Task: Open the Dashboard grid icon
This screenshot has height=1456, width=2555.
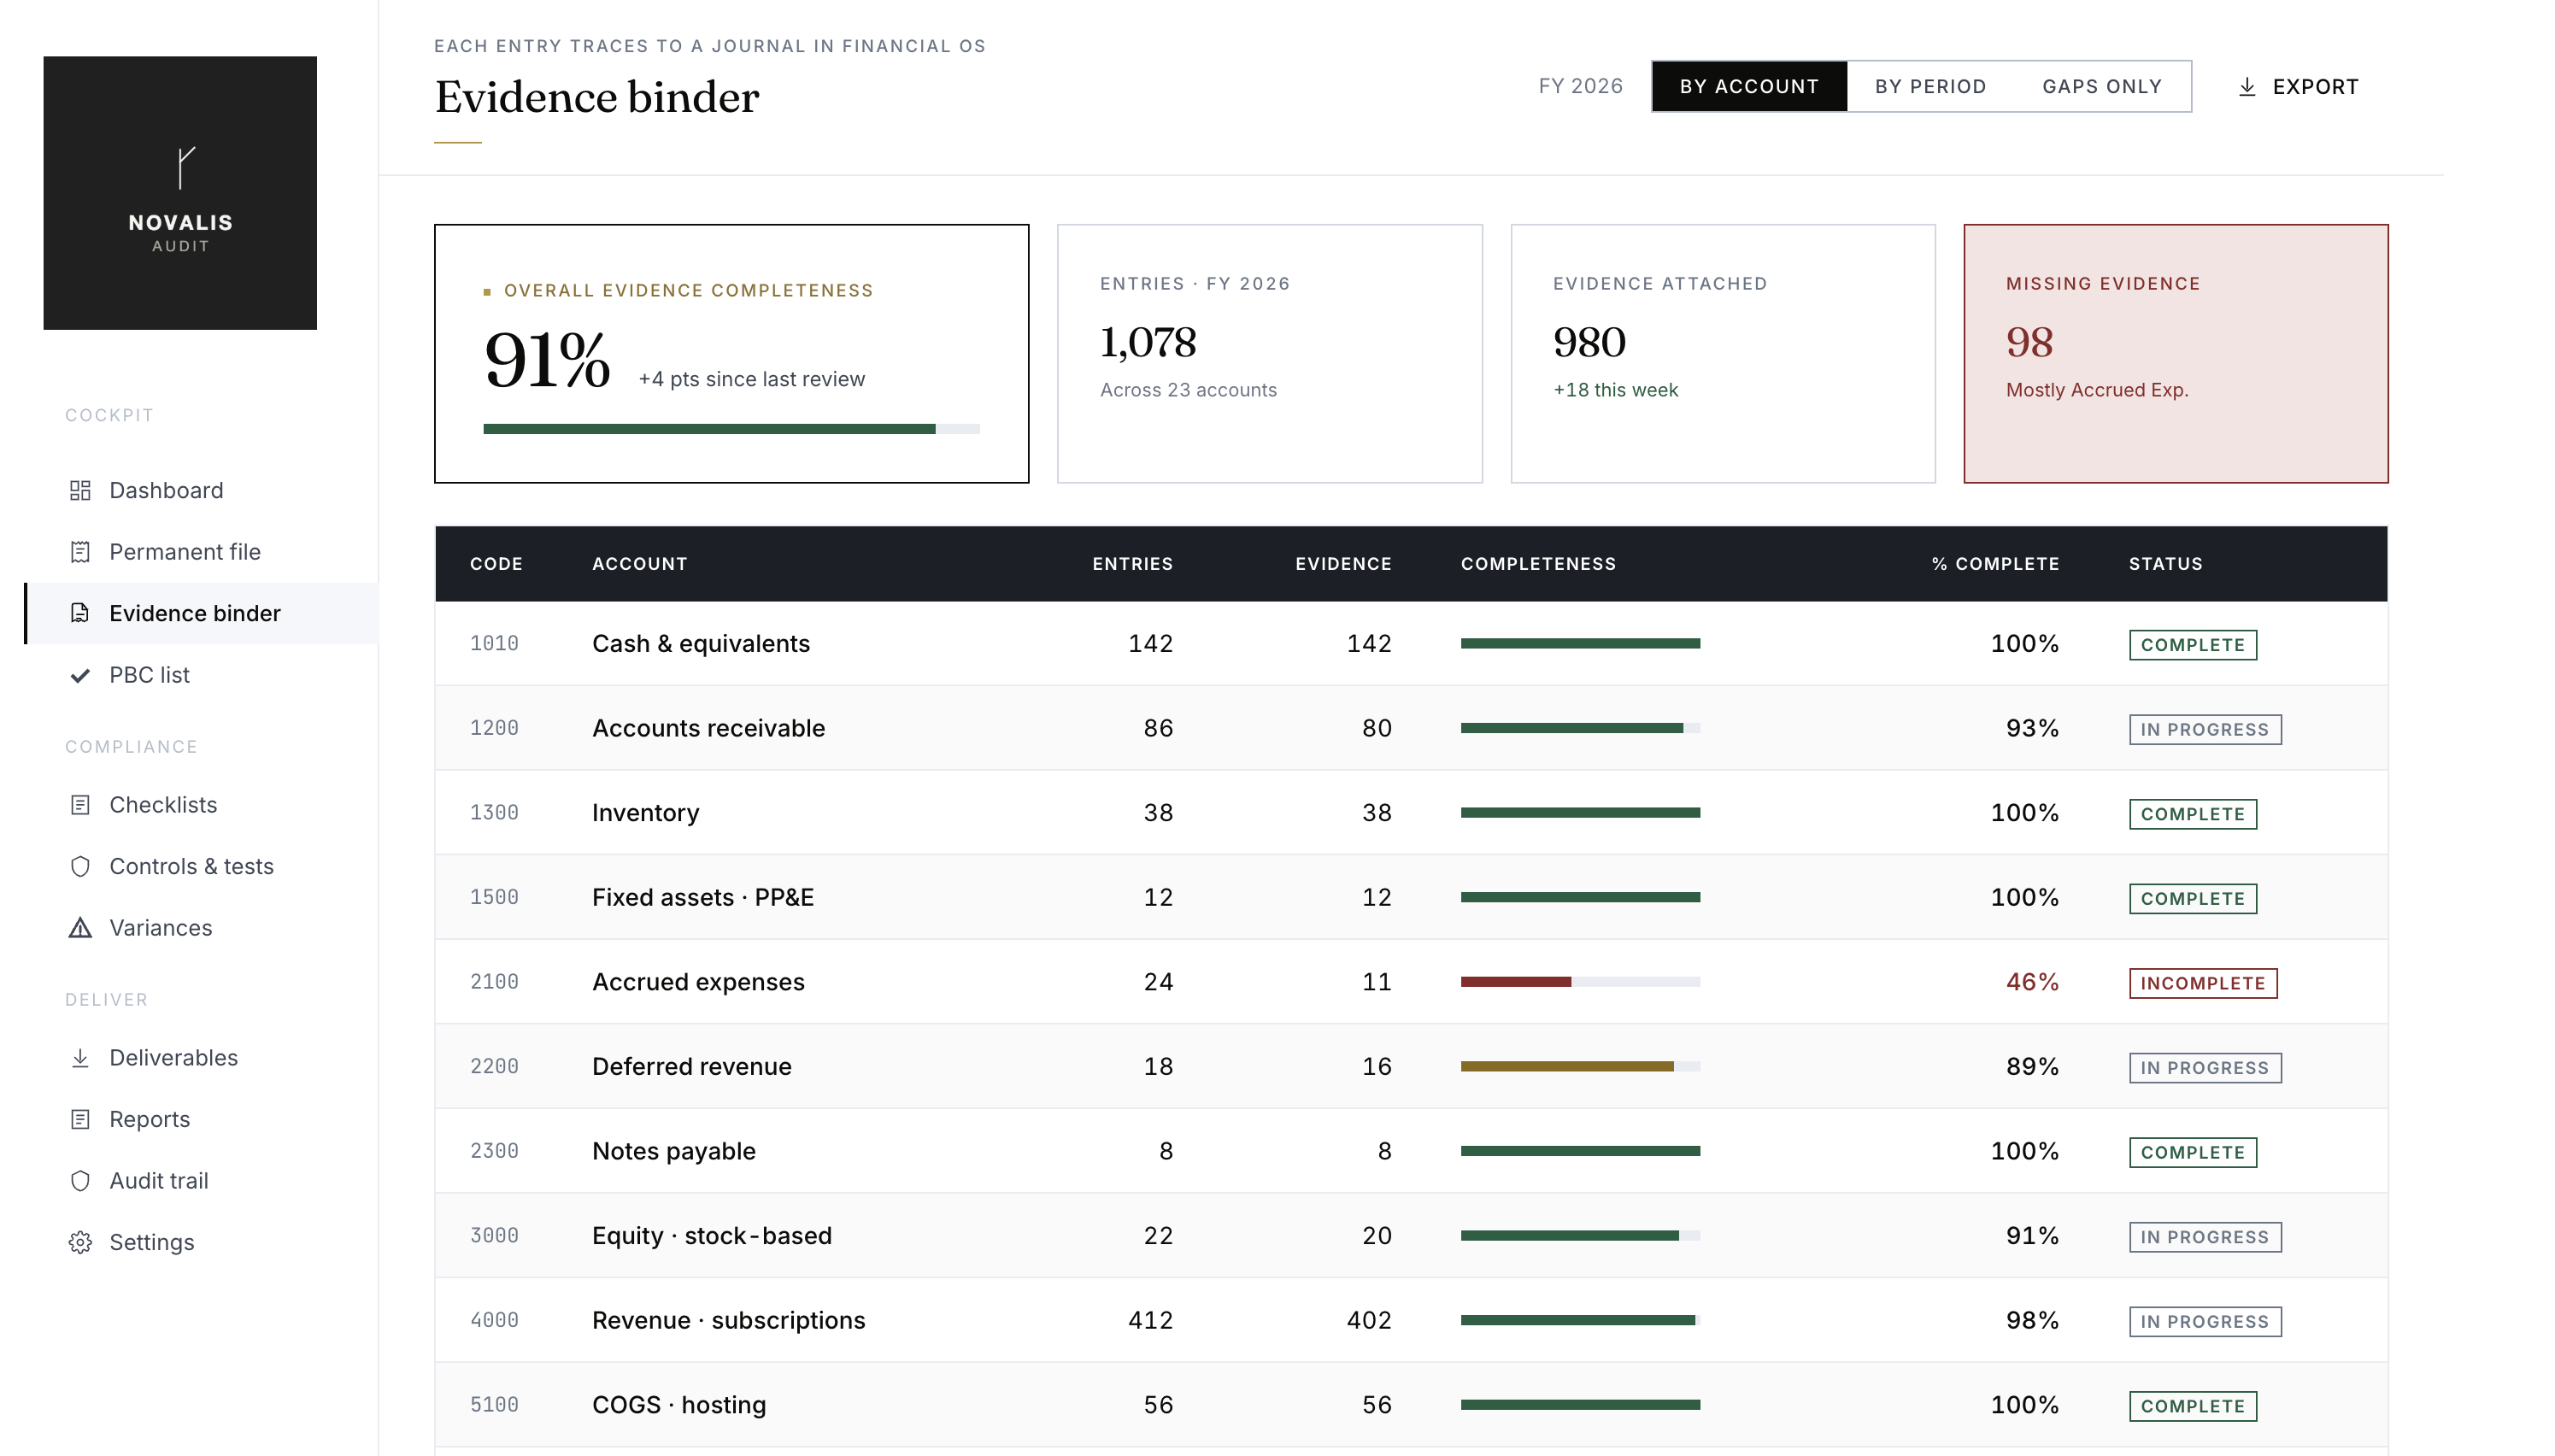Action: [x=80, y=490]
